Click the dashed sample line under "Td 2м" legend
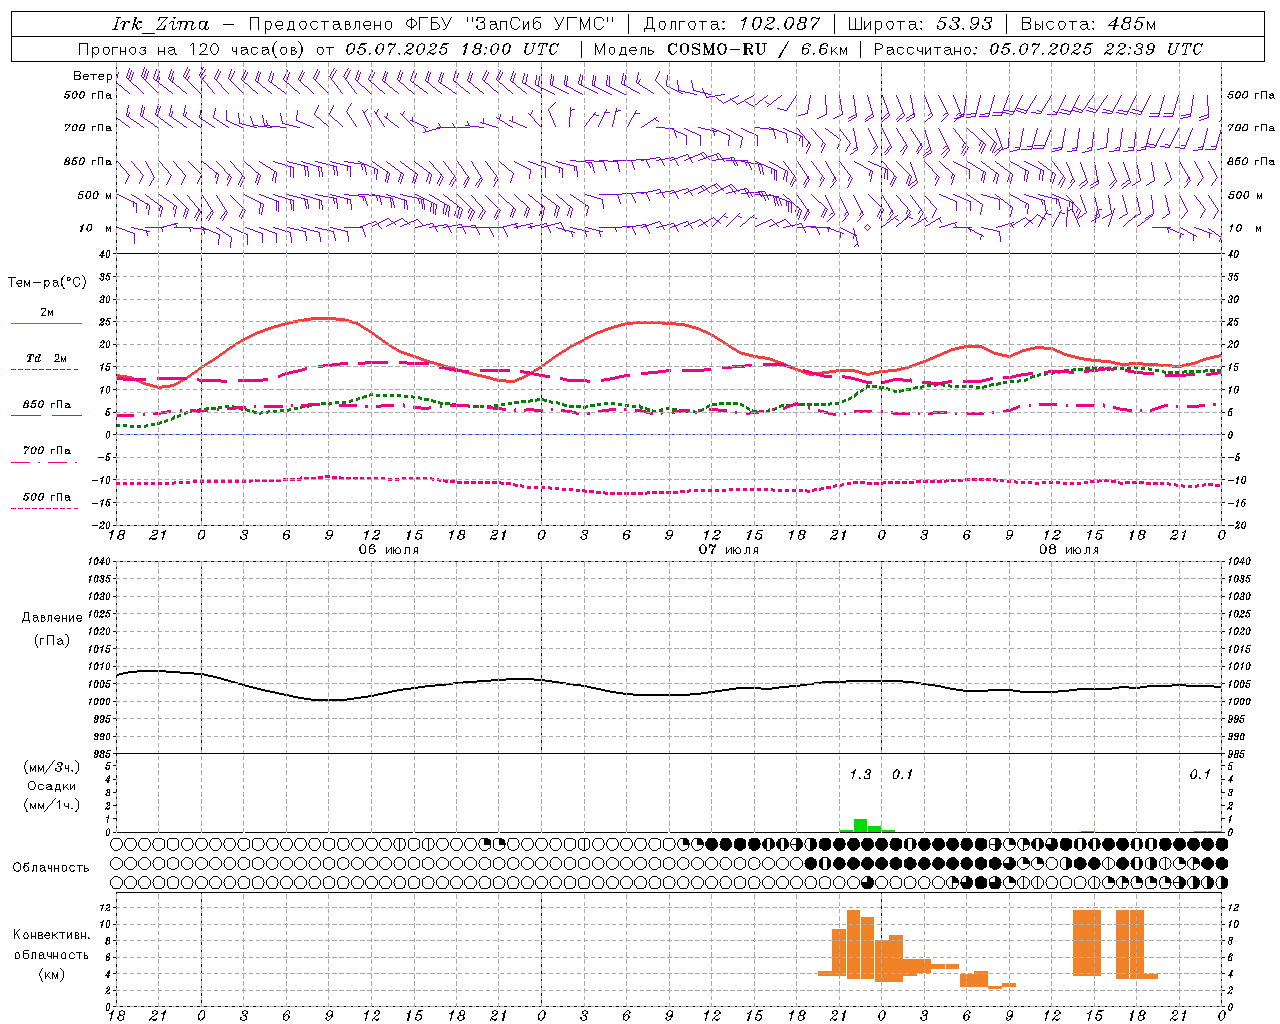 pos(44,370)
